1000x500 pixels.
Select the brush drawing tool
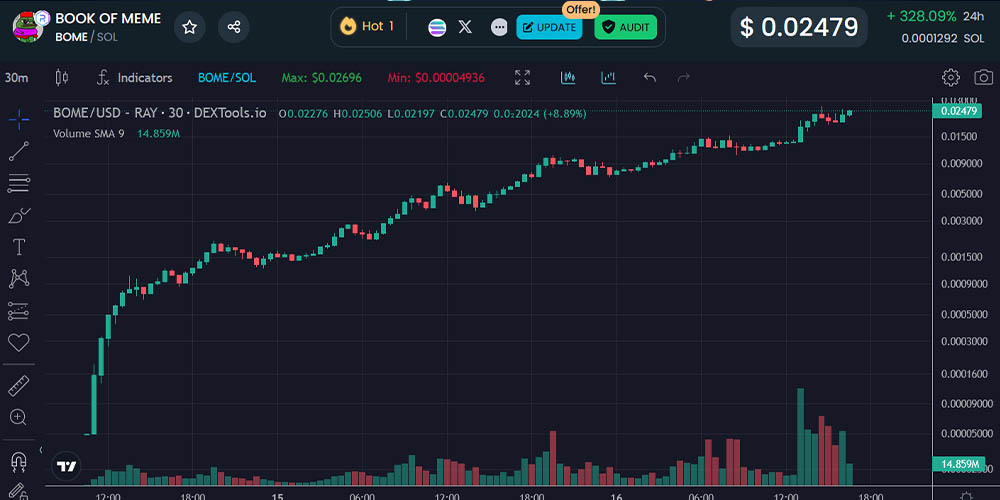click(x=18, y=215)
